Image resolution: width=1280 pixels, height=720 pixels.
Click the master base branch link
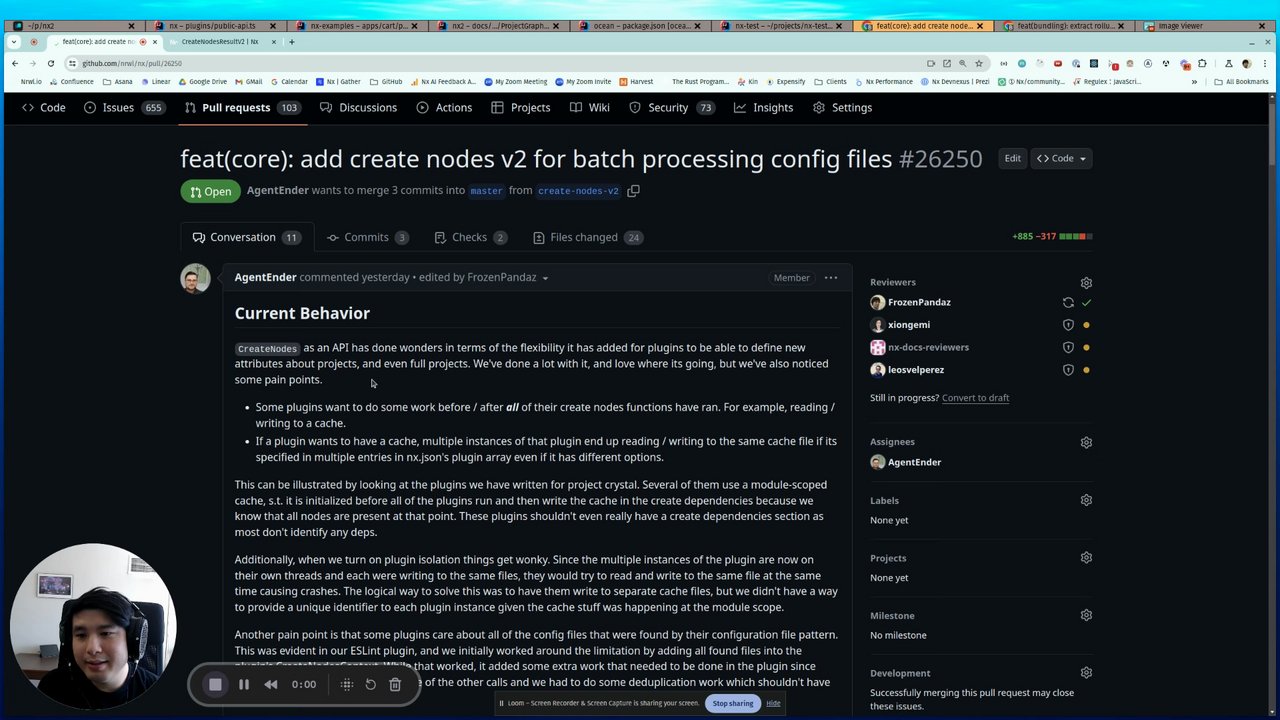pyautogui.click(x=486, y=191)
